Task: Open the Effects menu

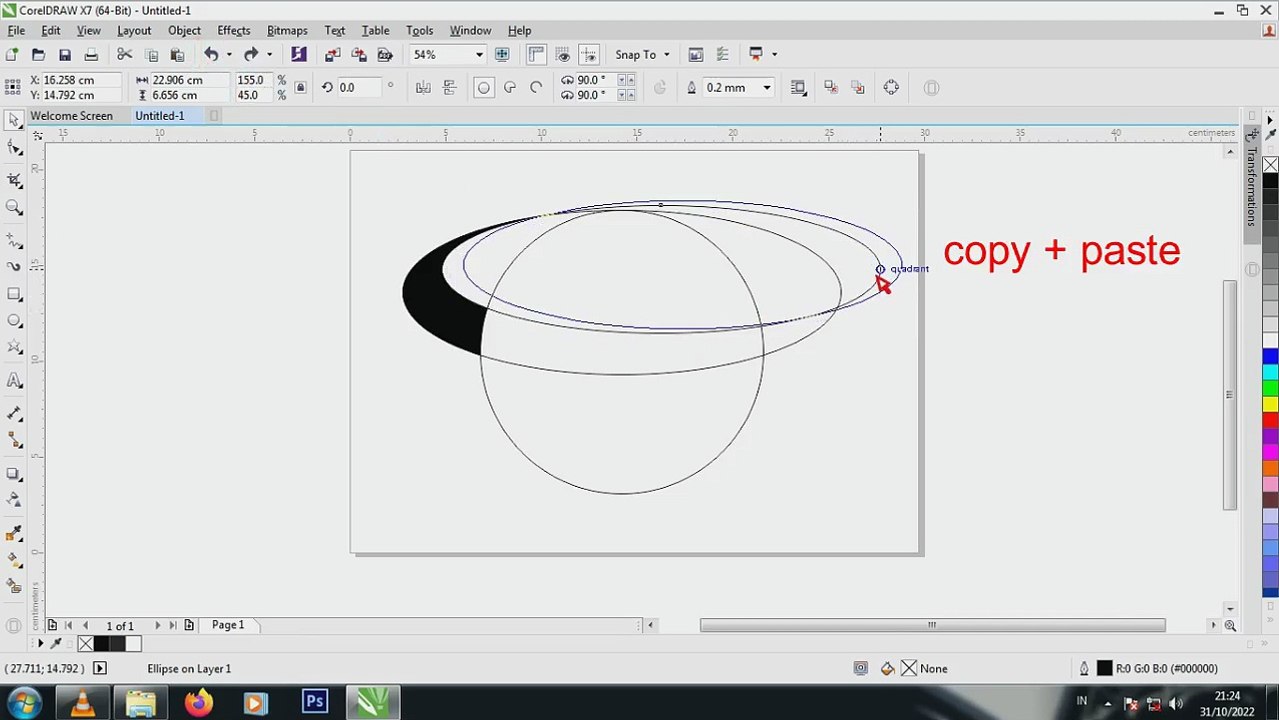Action: click(233, 31)
